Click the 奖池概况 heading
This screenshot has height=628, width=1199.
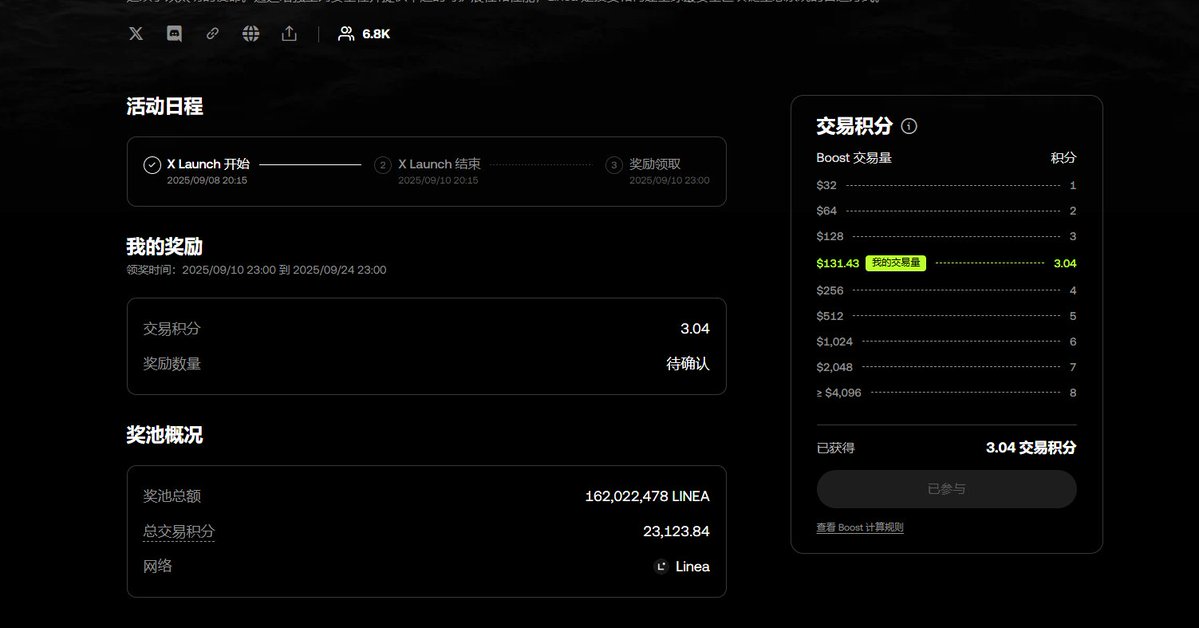pyautogui.click(x=164, y=434)
